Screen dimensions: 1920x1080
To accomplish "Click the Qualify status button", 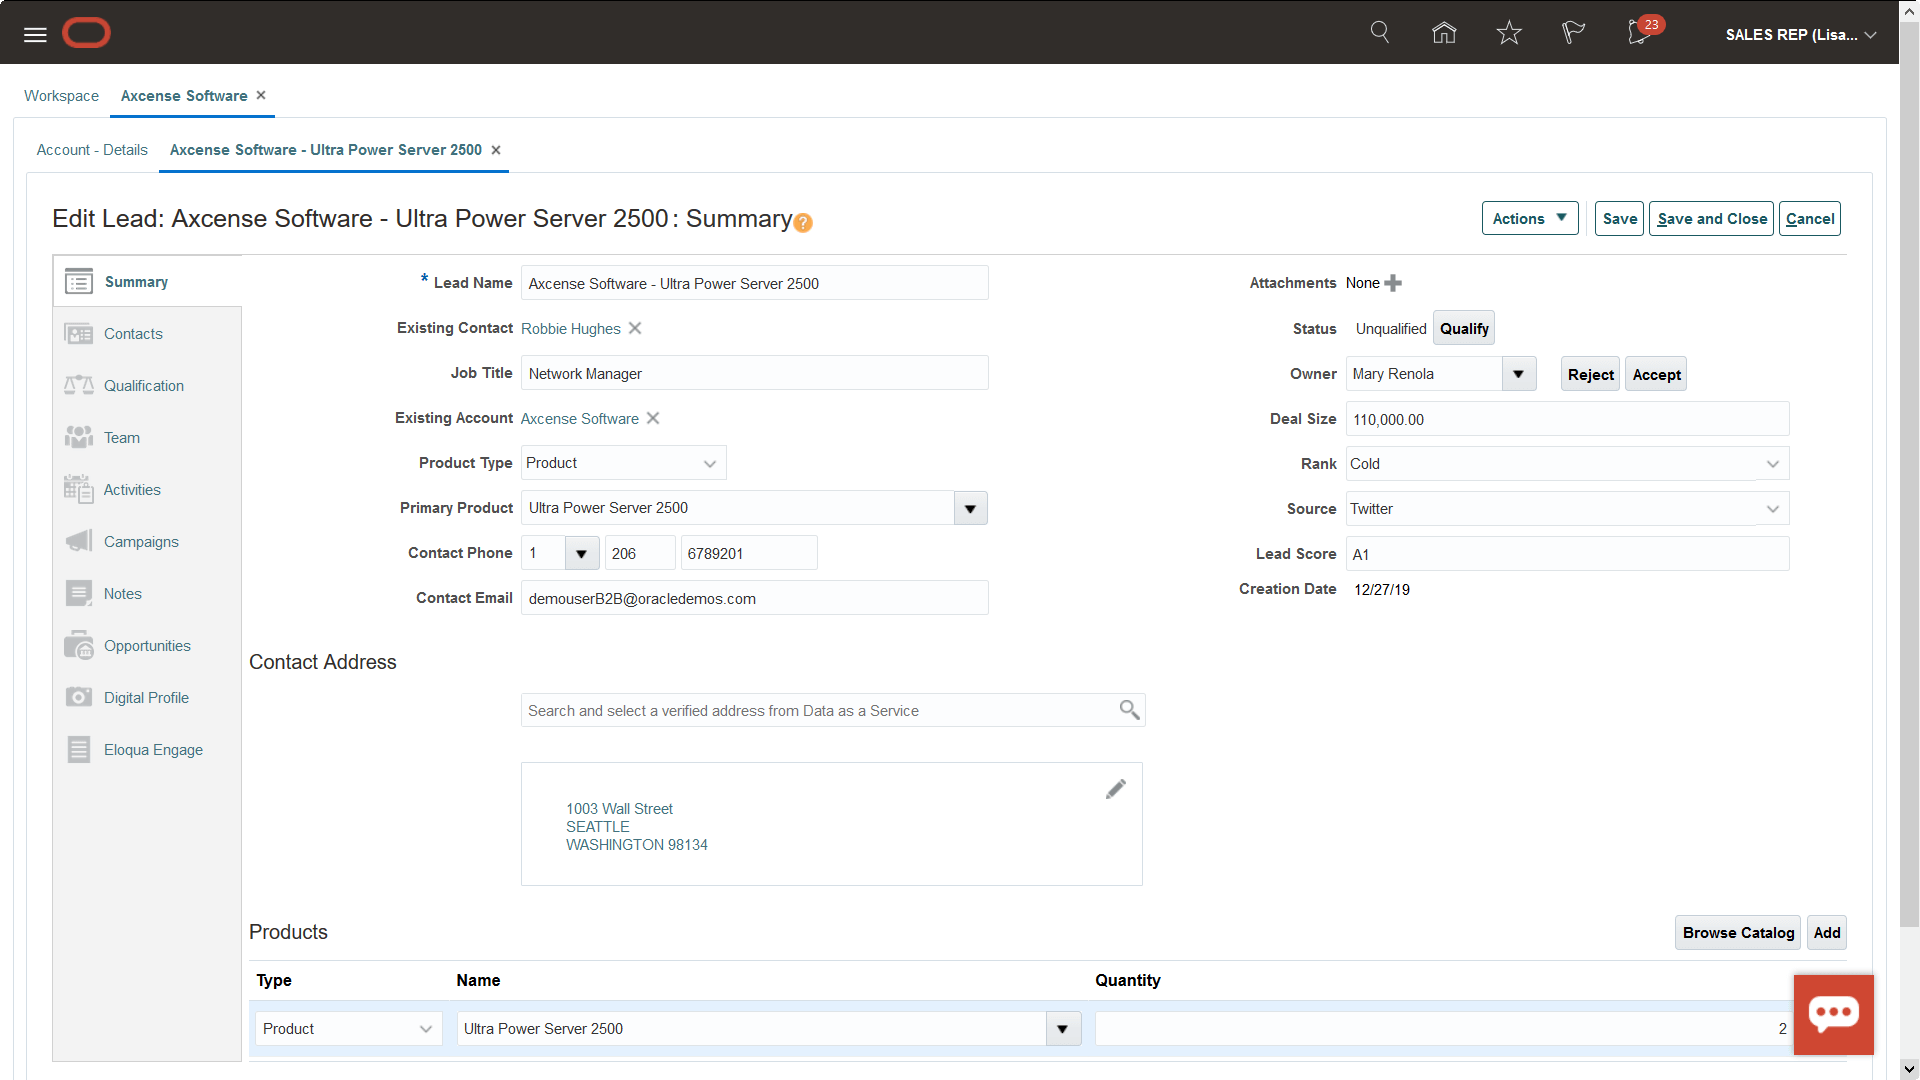I will 1463,327.
